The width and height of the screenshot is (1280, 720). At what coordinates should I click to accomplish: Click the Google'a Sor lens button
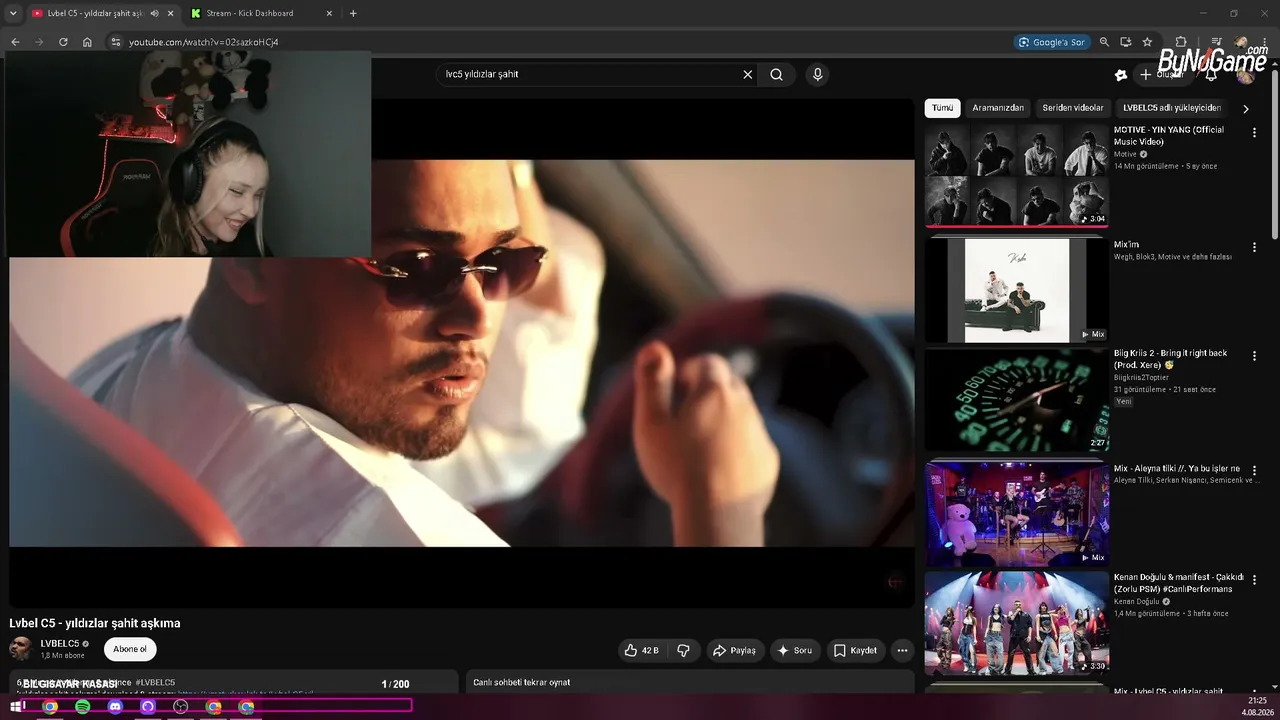coord(1051,42)
